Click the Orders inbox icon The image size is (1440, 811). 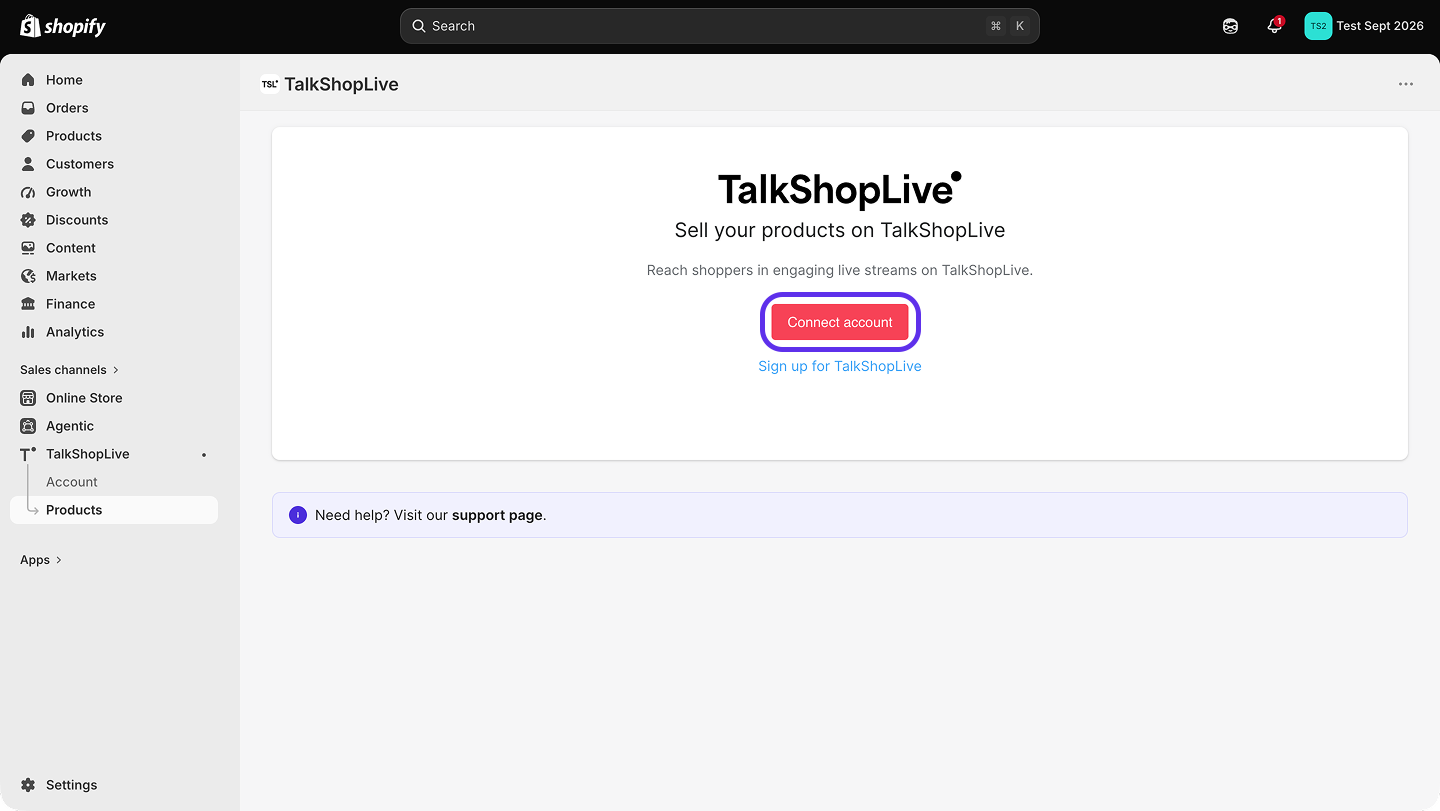[28, 108]
